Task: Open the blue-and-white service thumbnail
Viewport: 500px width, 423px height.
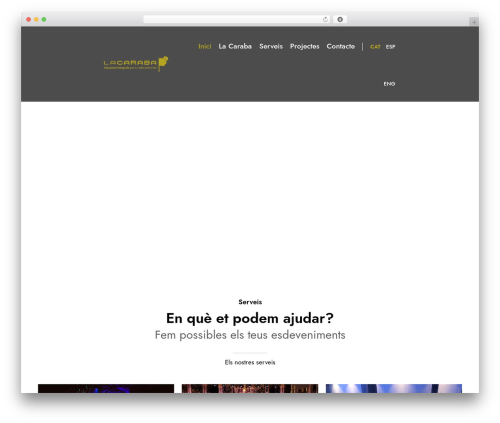Action: pyautogui.click(x=394, y=388)
